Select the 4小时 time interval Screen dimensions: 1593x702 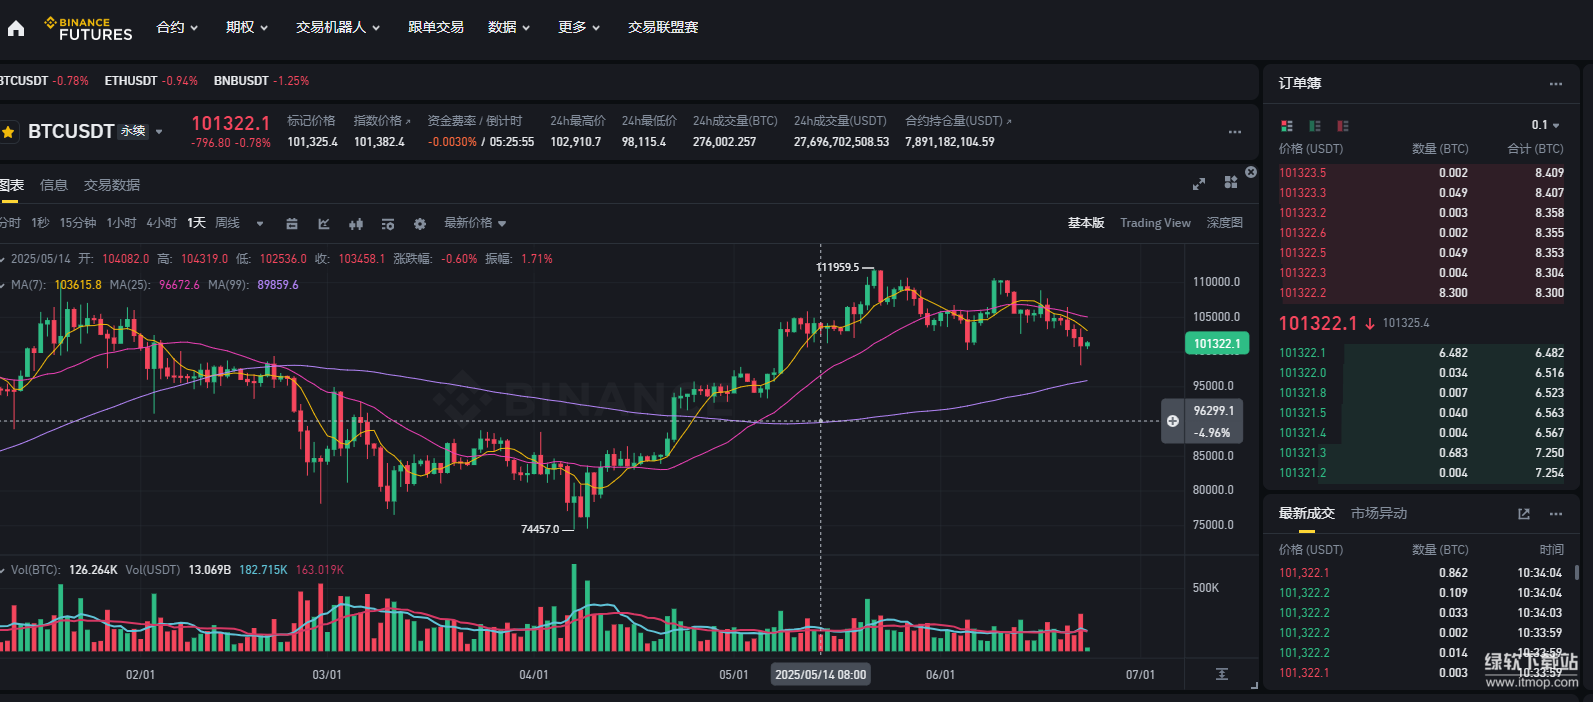coord(161,223)
